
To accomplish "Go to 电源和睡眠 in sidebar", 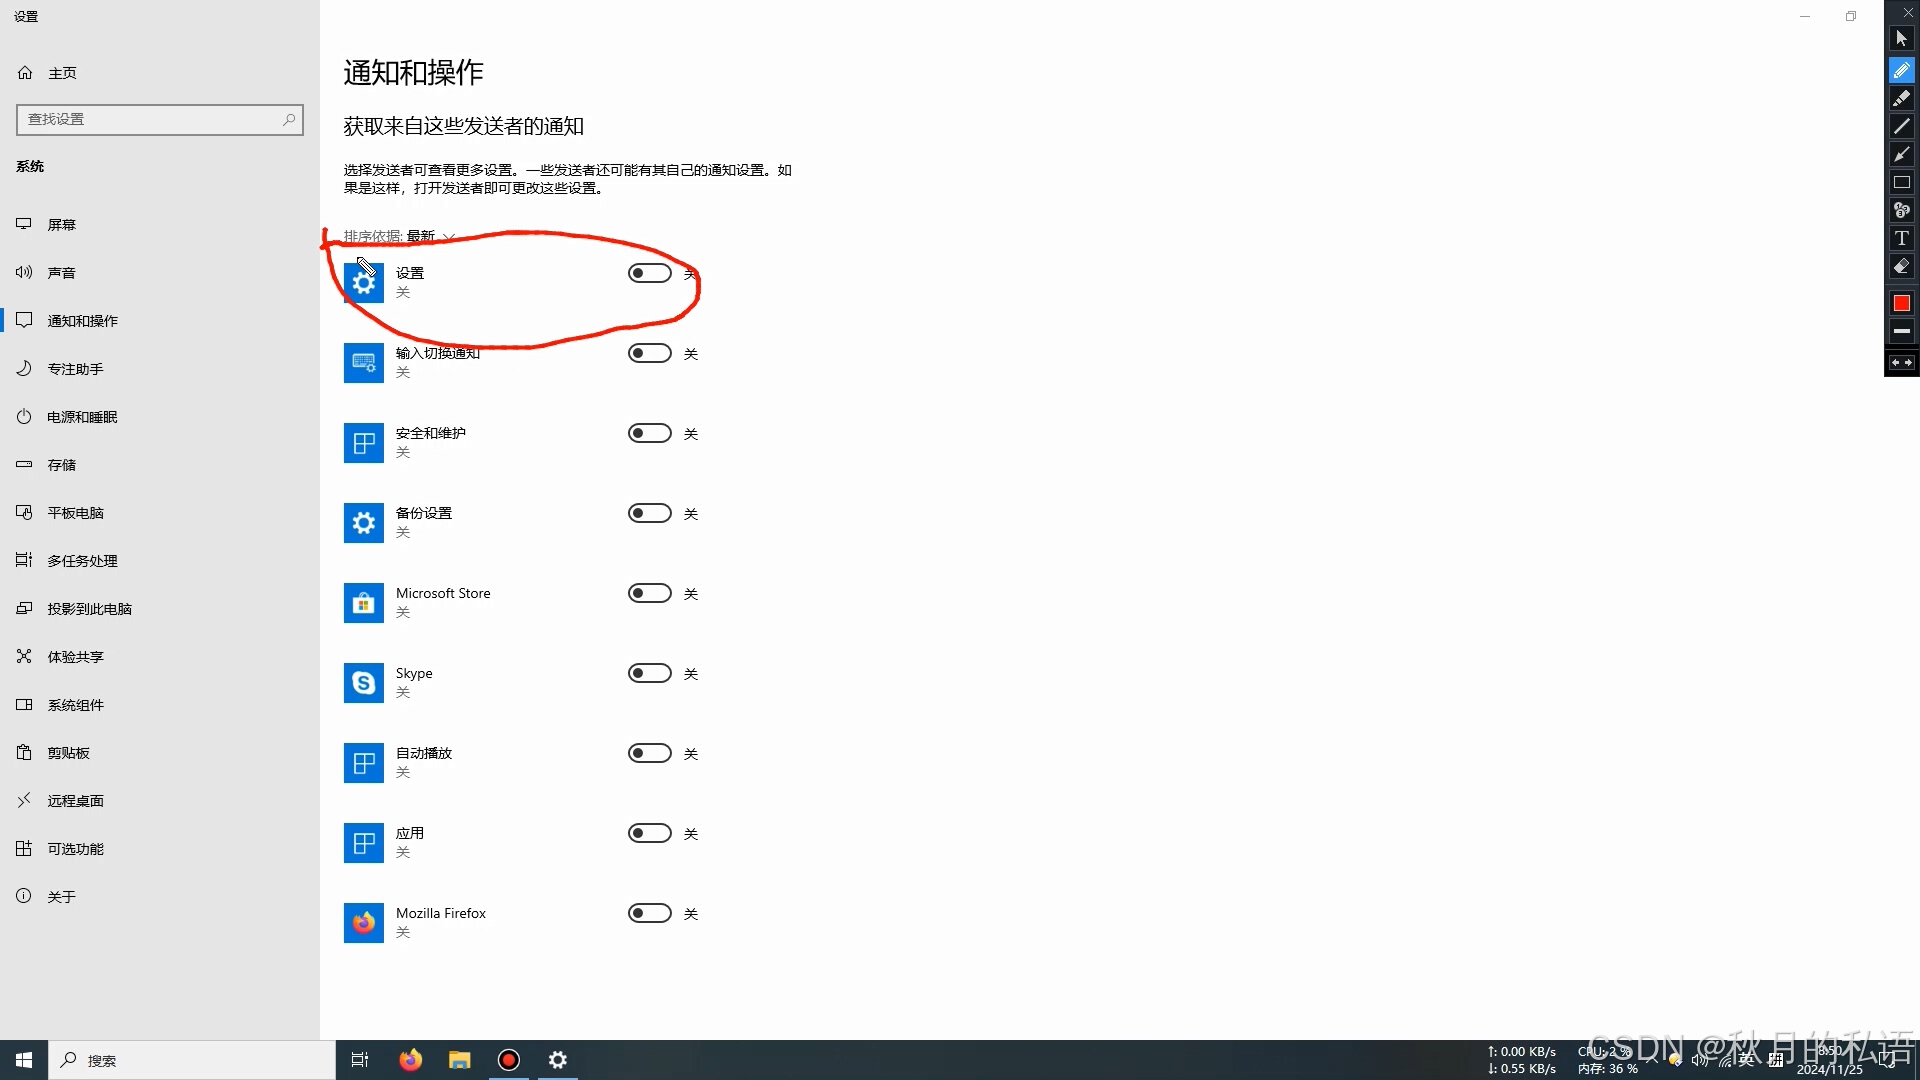I will click(82, 417).
